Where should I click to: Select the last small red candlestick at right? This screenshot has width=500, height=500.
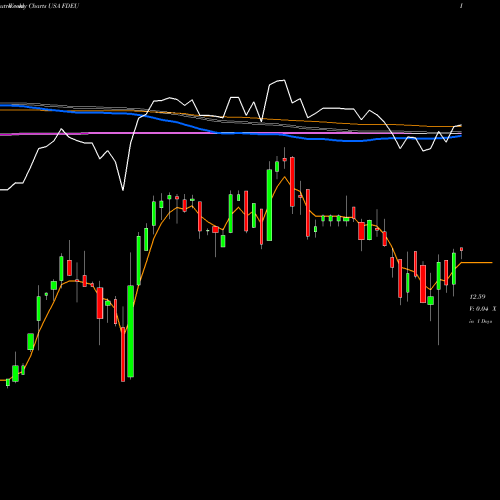click(x=461, y=249)
